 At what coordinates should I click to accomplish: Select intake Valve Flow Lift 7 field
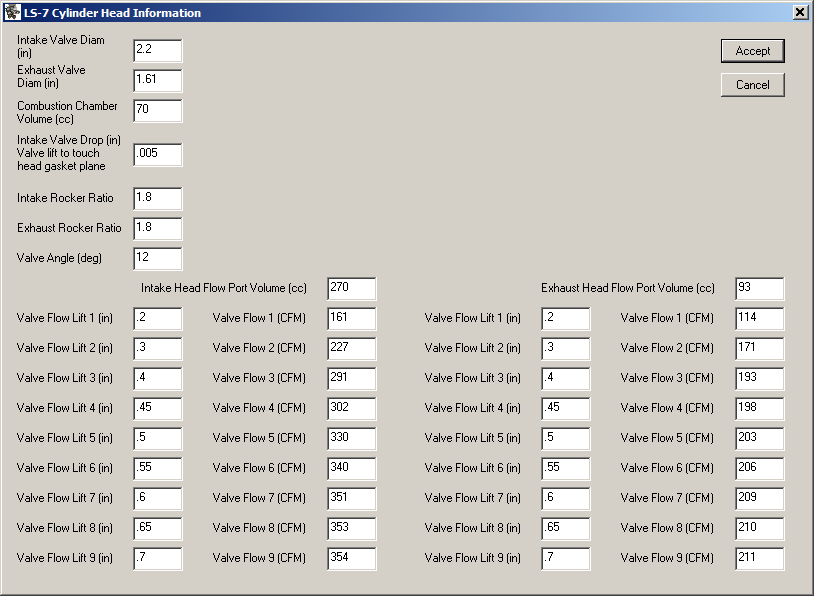[158, 498]
